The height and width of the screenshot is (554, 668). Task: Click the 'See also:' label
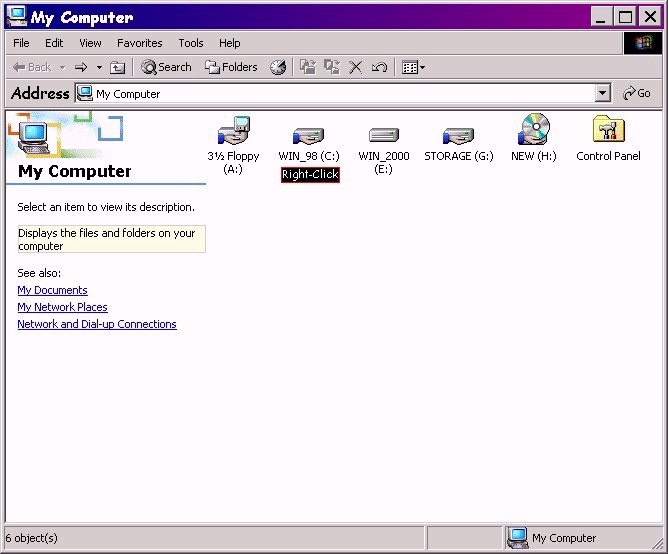[39, 273]
